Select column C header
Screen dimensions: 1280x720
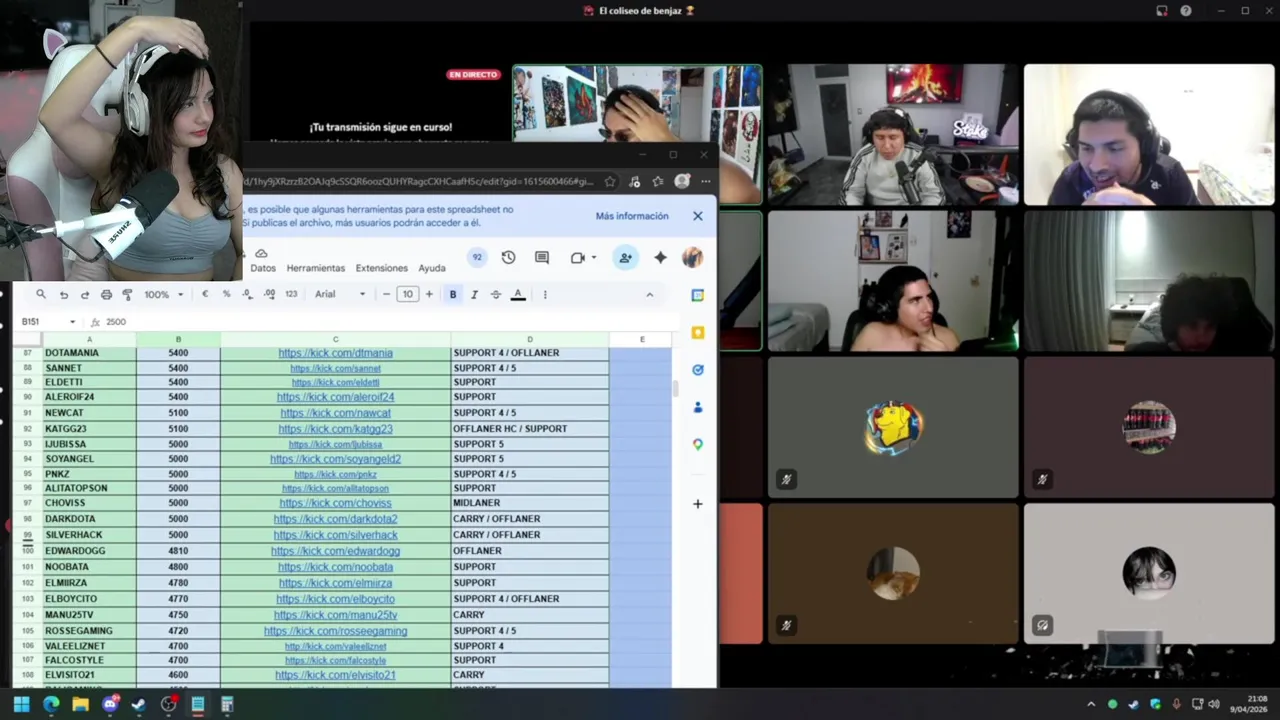coord(335,340)
